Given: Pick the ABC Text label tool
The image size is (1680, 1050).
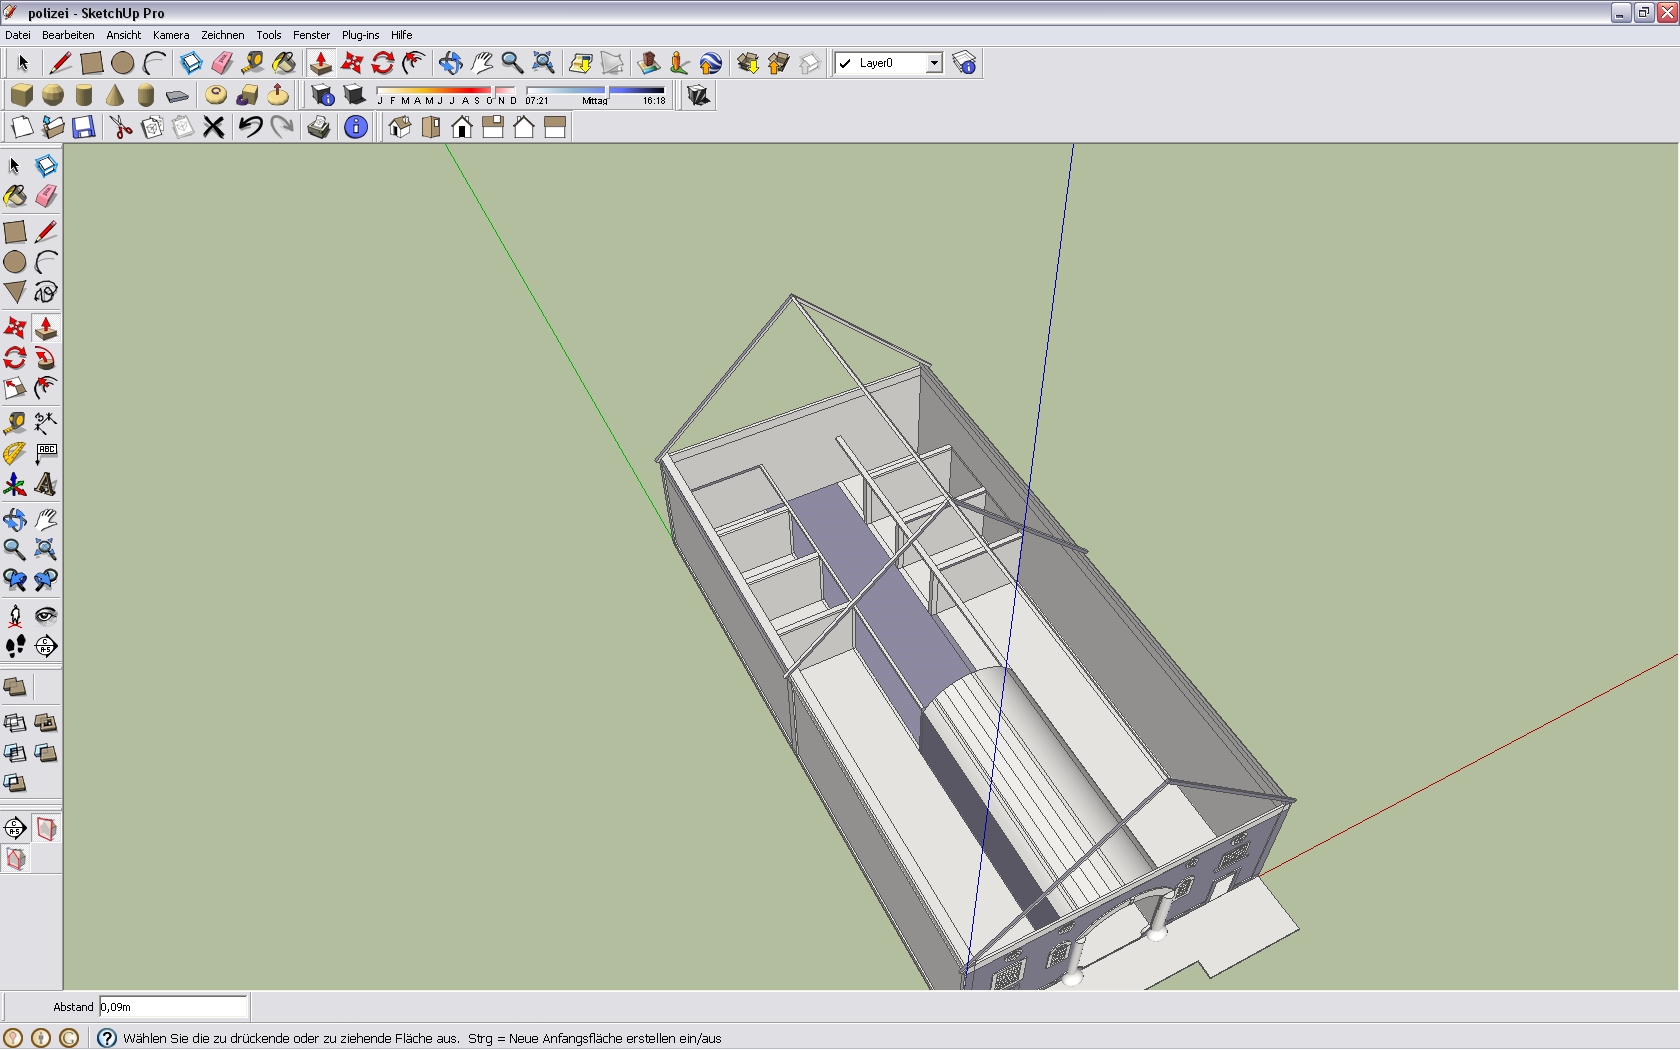Looking at the screenshot, I should click(46, 454).
